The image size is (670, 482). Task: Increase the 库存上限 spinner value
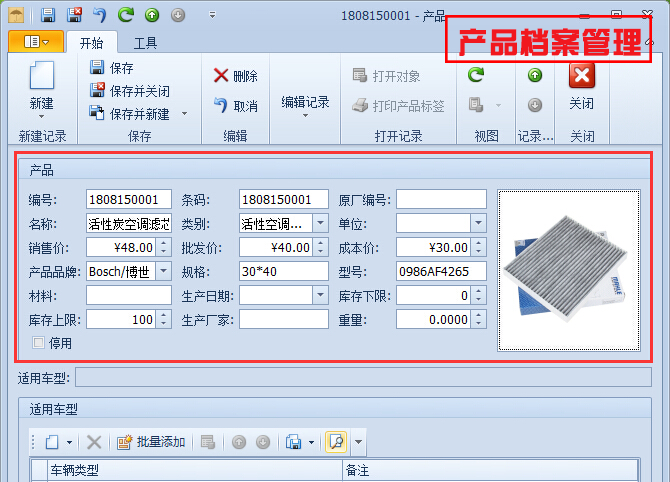164,315
